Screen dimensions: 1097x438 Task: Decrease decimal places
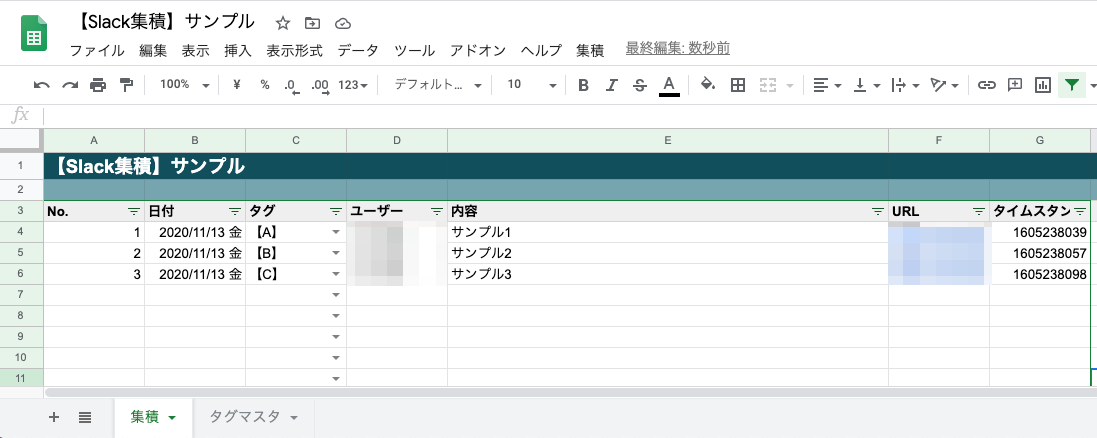pos(292,85)
